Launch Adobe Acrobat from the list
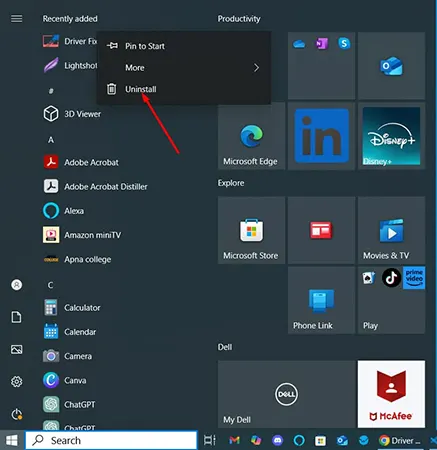Screen dimensions: 437x450 click(81, 162)
